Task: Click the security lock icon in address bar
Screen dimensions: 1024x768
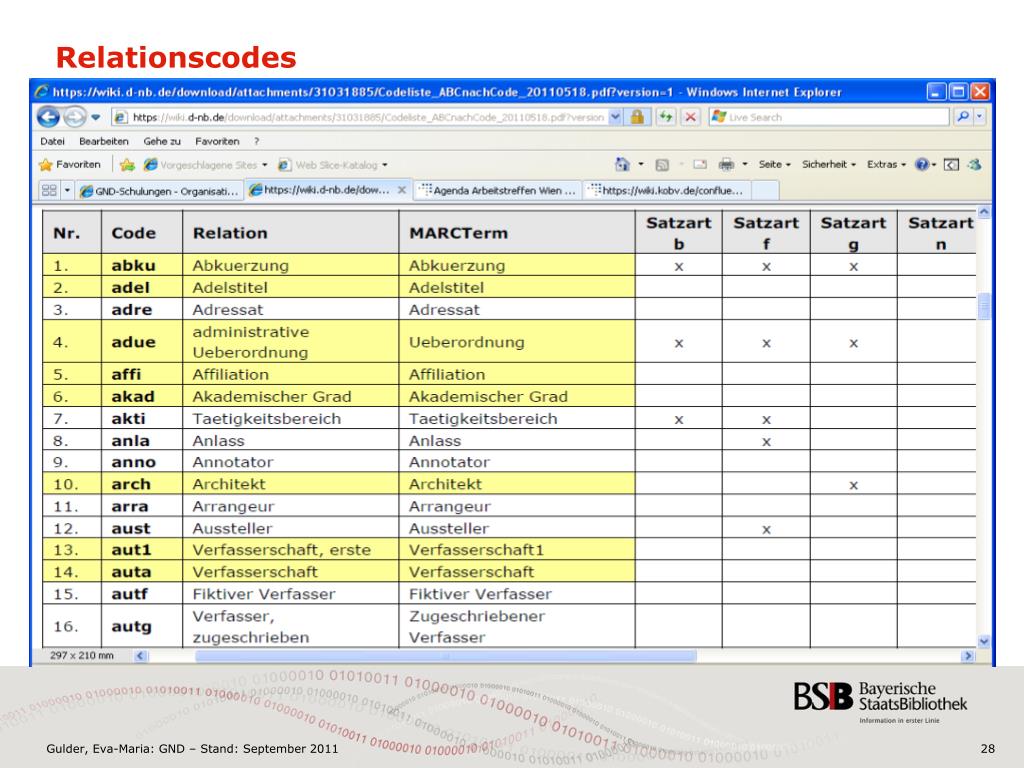Action: tap(637, 117)
